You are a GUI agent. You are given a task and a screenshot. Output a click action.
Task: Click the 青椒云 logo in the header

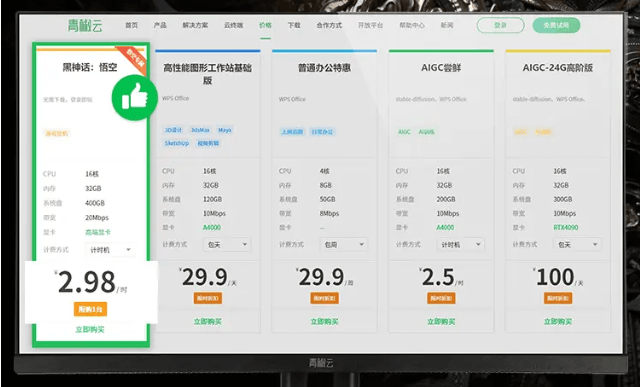click(85, 26)
